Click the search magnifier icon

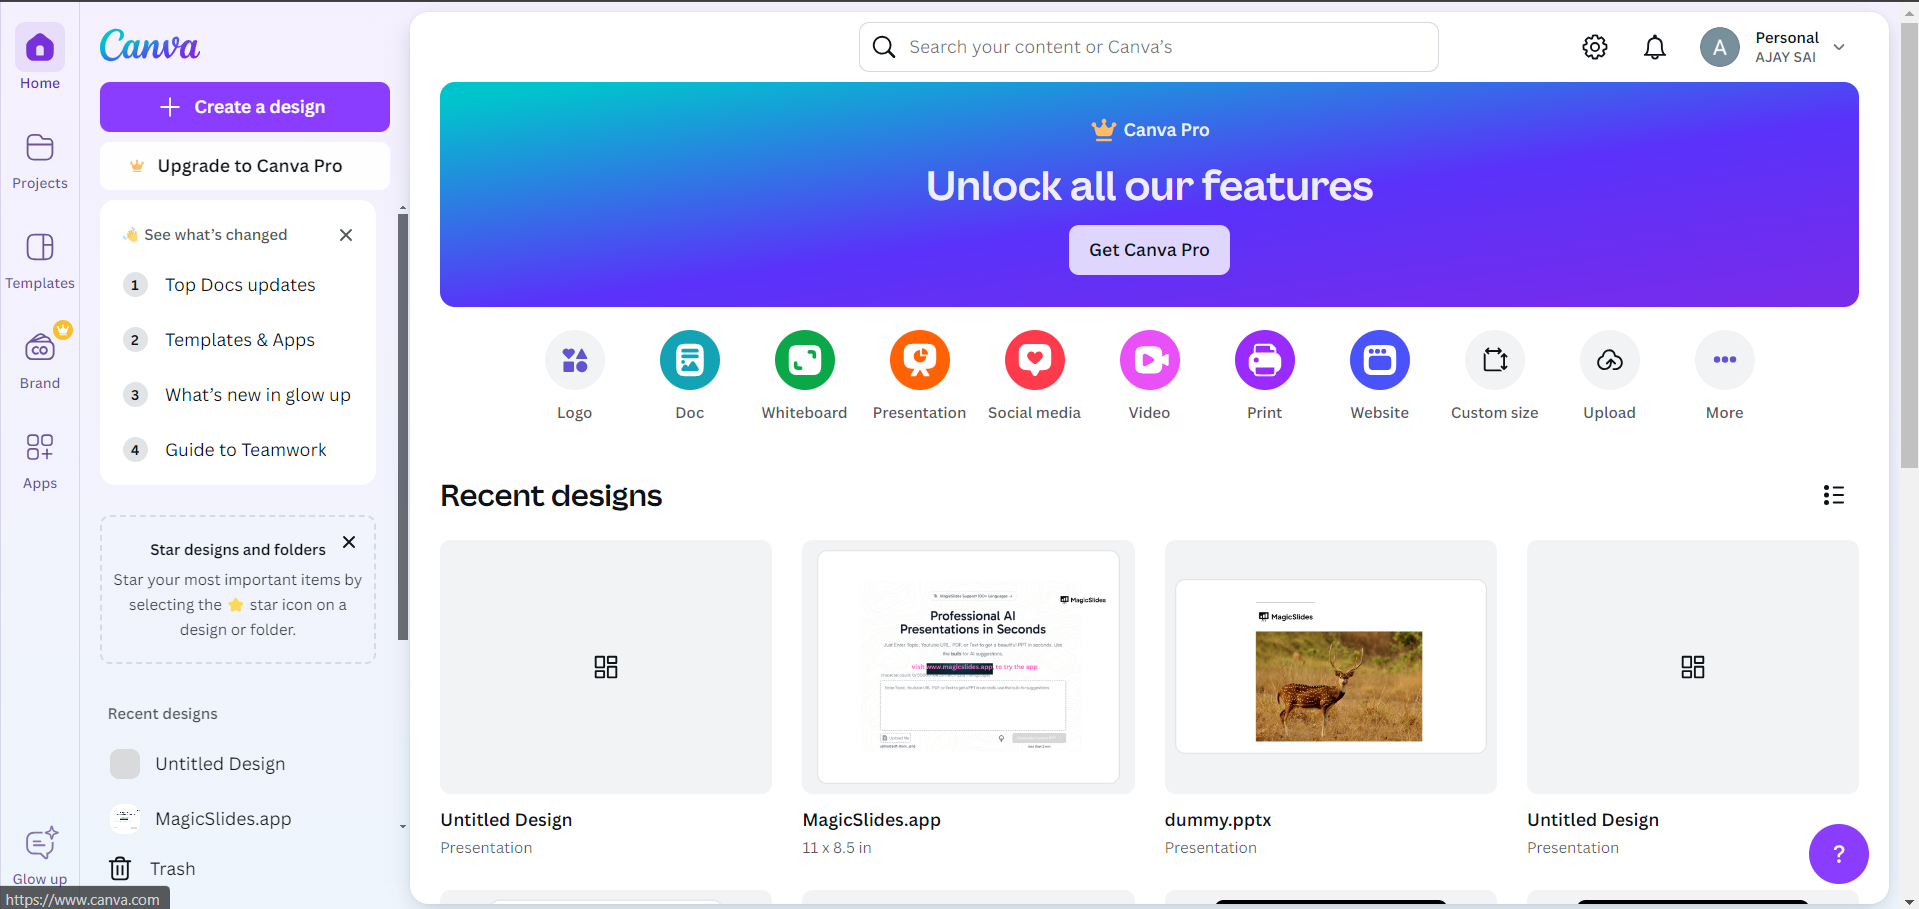click(884, 47)
